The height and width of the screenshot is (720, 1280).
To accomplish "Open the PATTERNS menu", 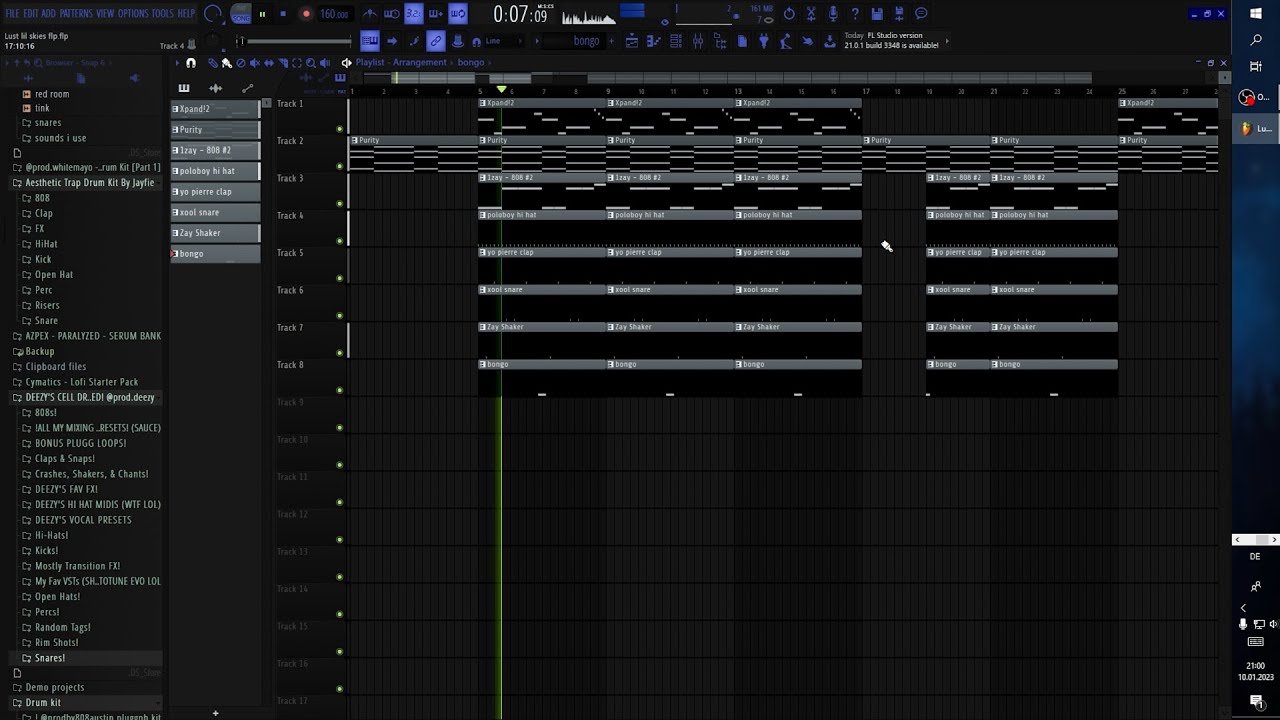I will [x=76, y=14].
